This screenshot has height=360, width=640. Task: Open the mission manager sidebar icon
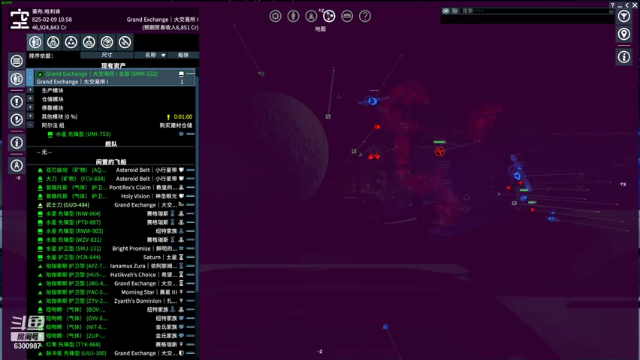[x=16, y=120]
